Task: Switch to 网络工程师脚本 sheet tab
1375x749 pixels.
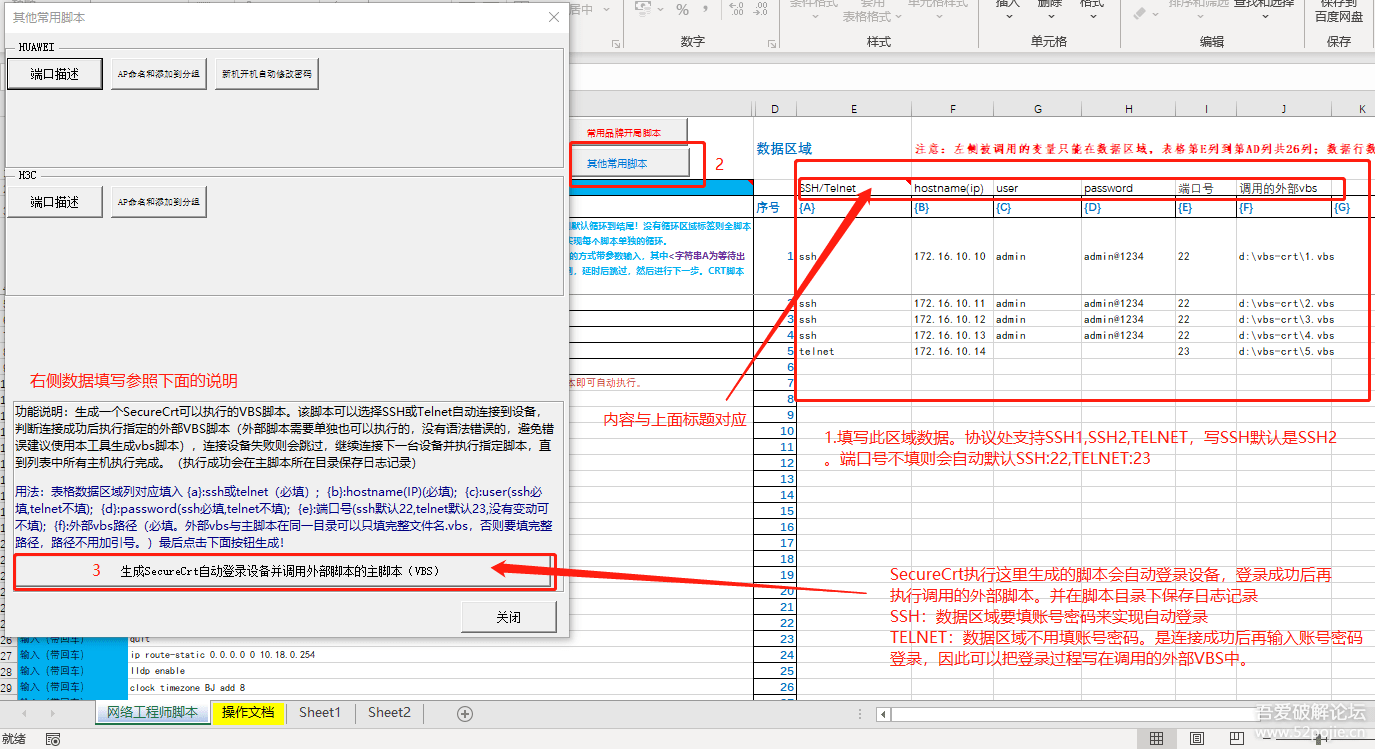Action: pos(153,712)
